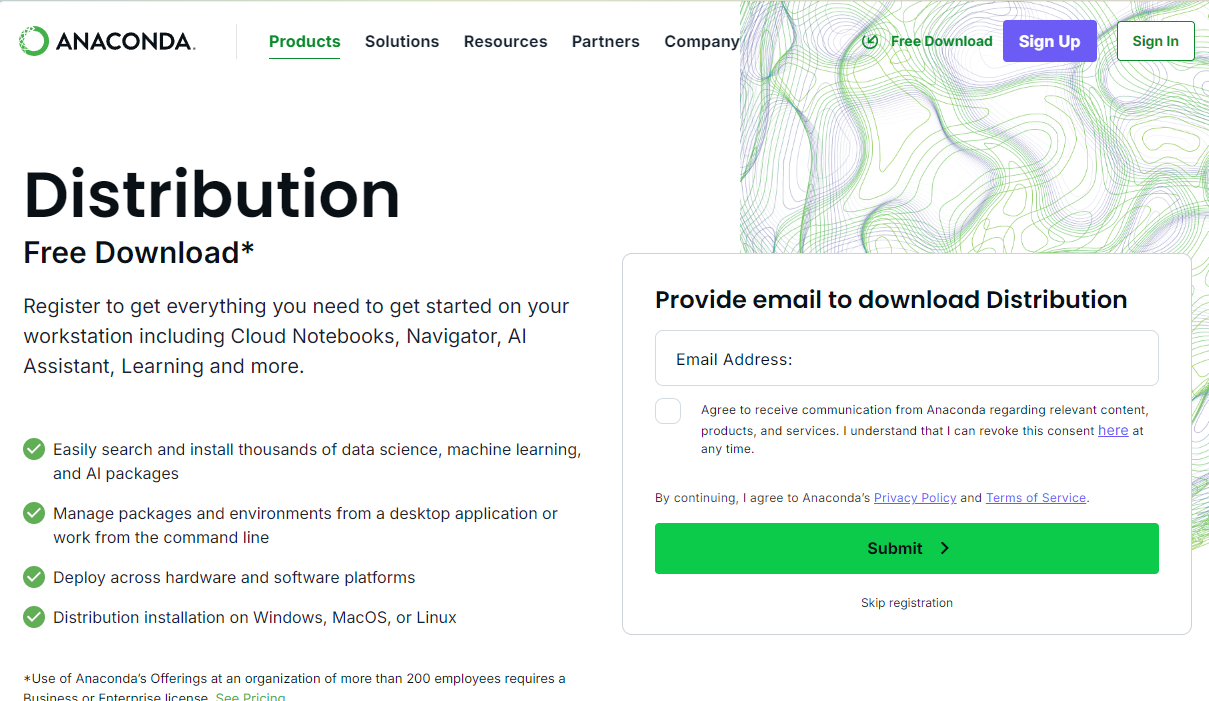Click the 'Distribution' page heading
Image resolution: width=1209 pixels, height=701 pixels.
(x=212, y=194)
